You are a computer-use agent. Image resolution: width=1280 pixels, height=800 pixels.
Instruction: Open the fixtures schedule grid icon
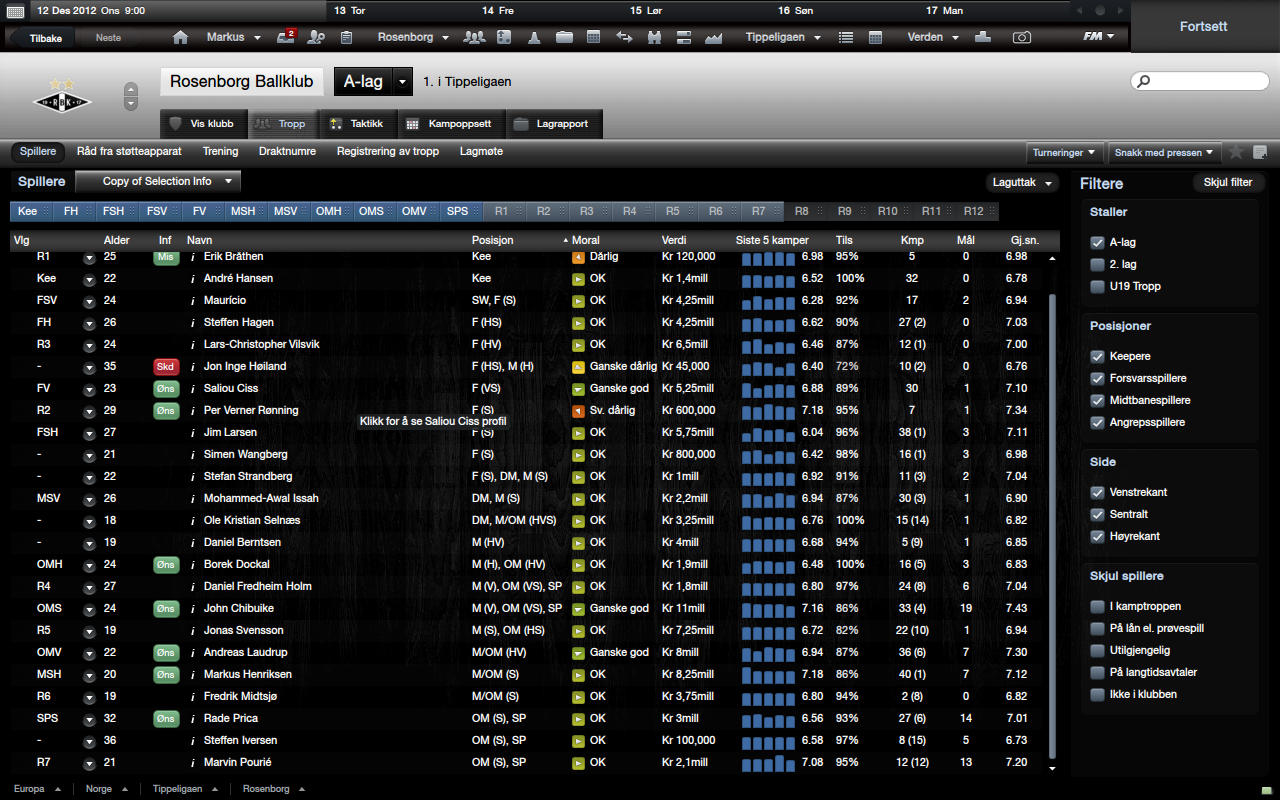coord(593,37)
